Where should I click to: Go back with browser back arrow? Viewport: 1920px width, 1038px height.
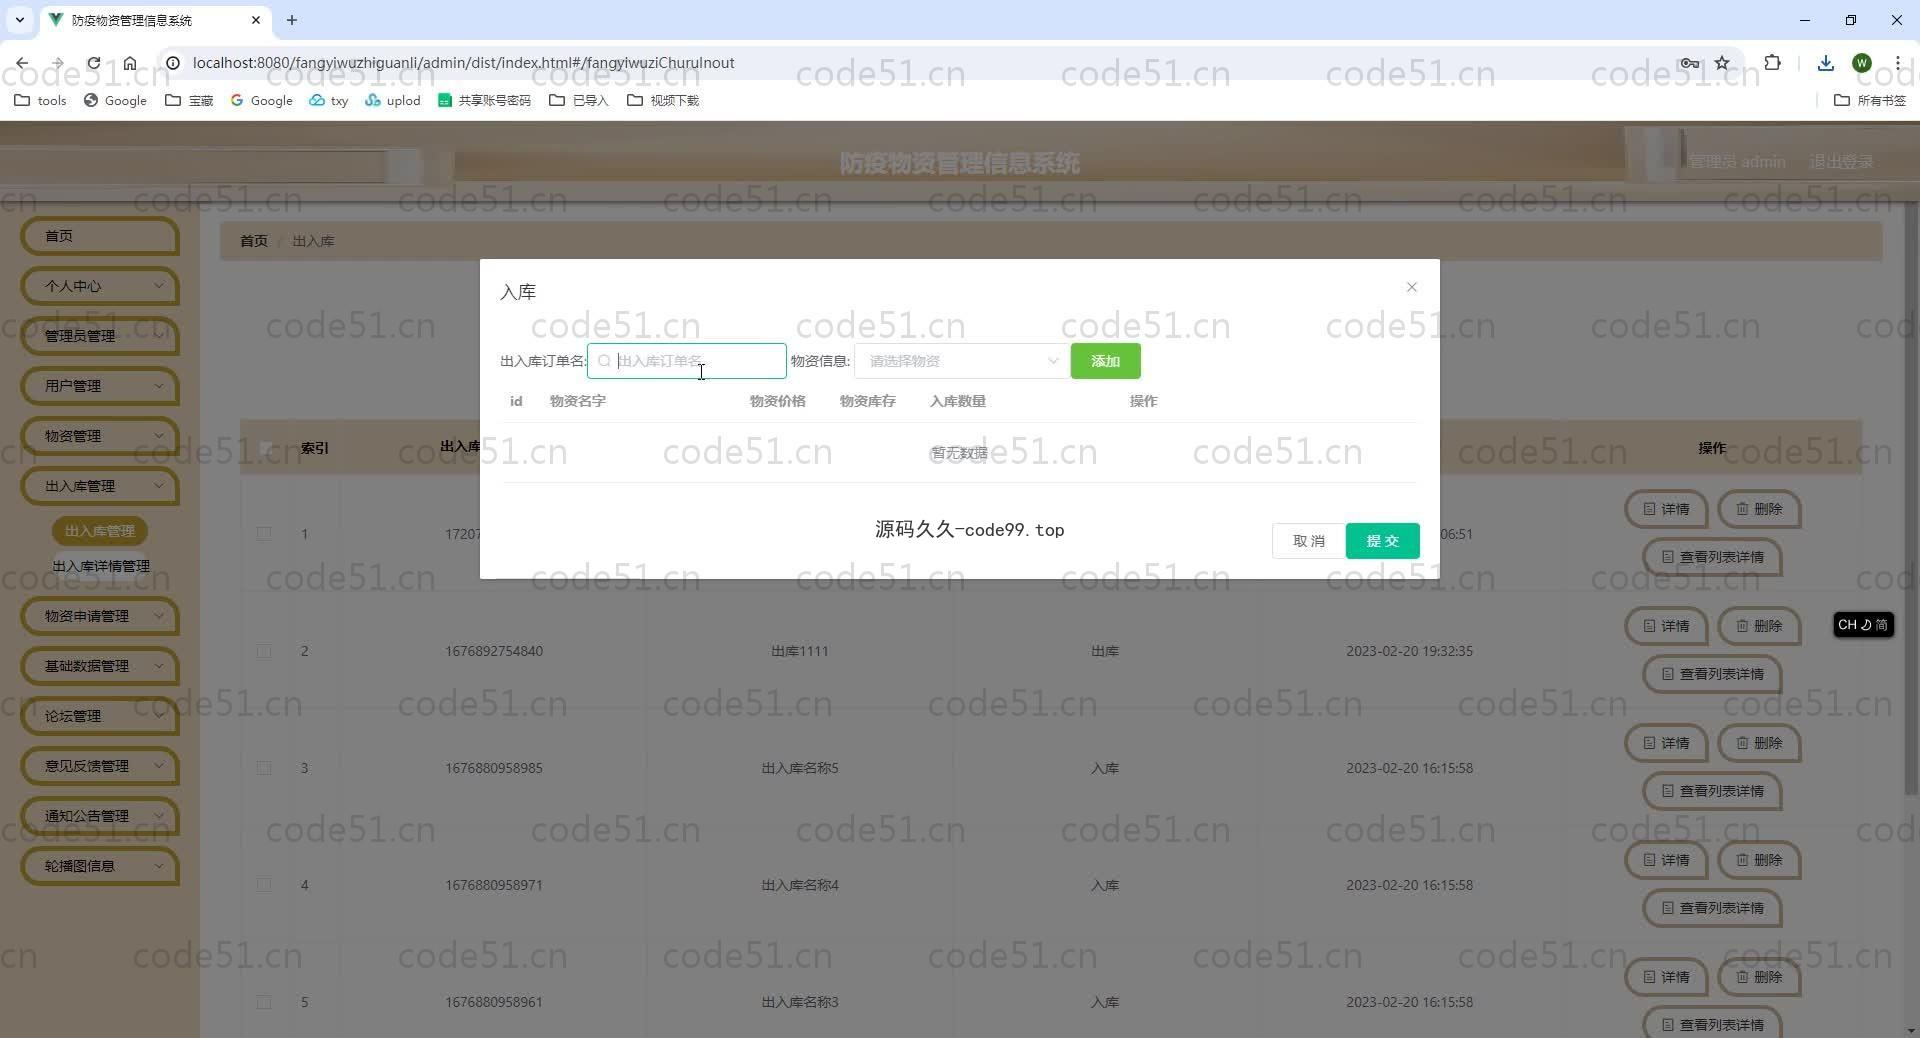click(x=22, y=63)
